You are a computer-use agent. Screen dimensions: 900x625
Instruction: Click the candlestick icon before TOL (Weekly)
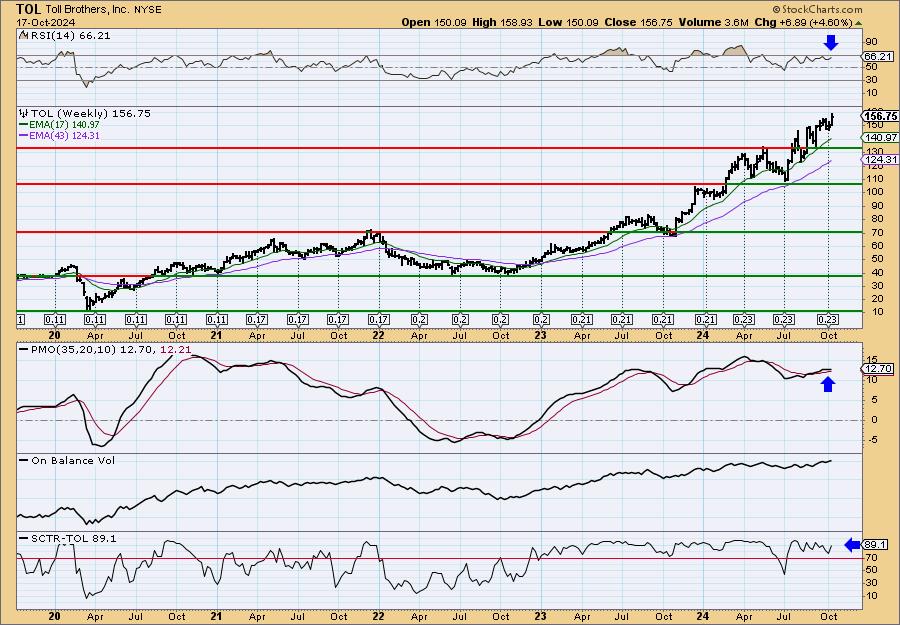pos(24,114)
